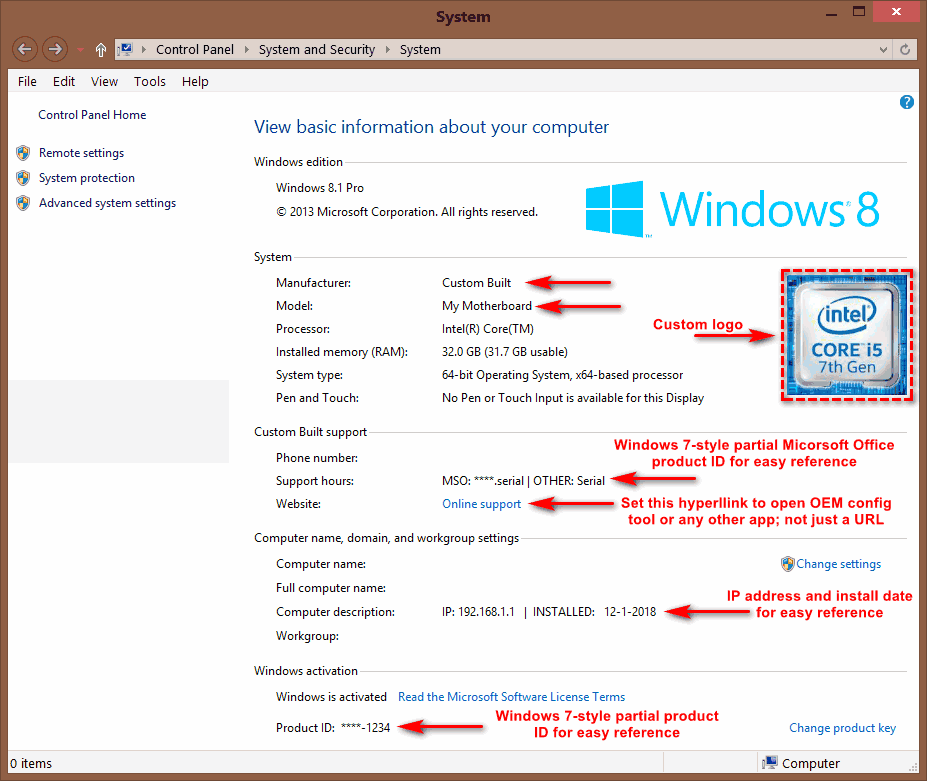Screen dimensions: 927x781
Task: Read the Microsoft Software License Terms
Action: coord(511,697)
